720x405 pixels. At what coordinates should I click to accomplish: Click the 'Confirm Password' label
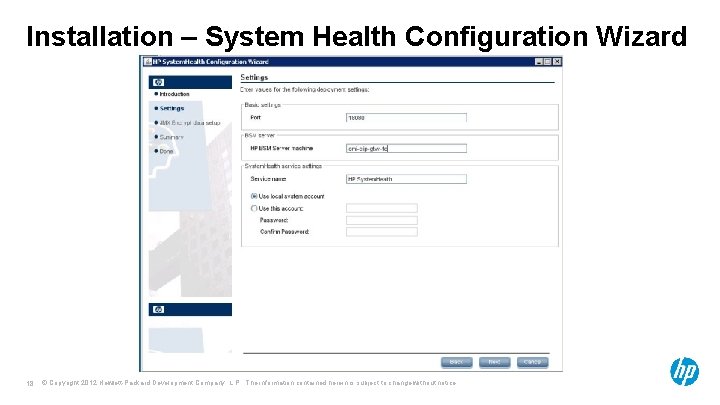click(x=284, y=232)
